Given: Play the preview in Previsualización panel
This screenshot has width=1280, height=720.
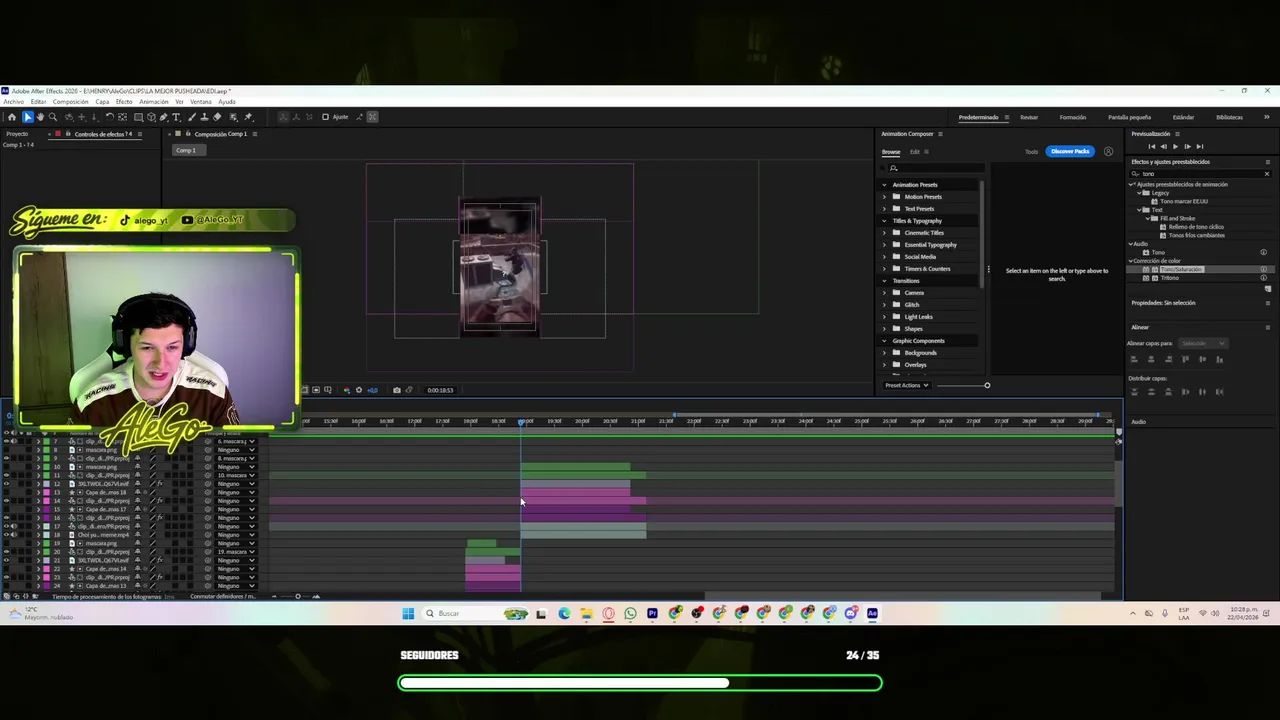Looking at the screenshot, I should click(1175, 147).
